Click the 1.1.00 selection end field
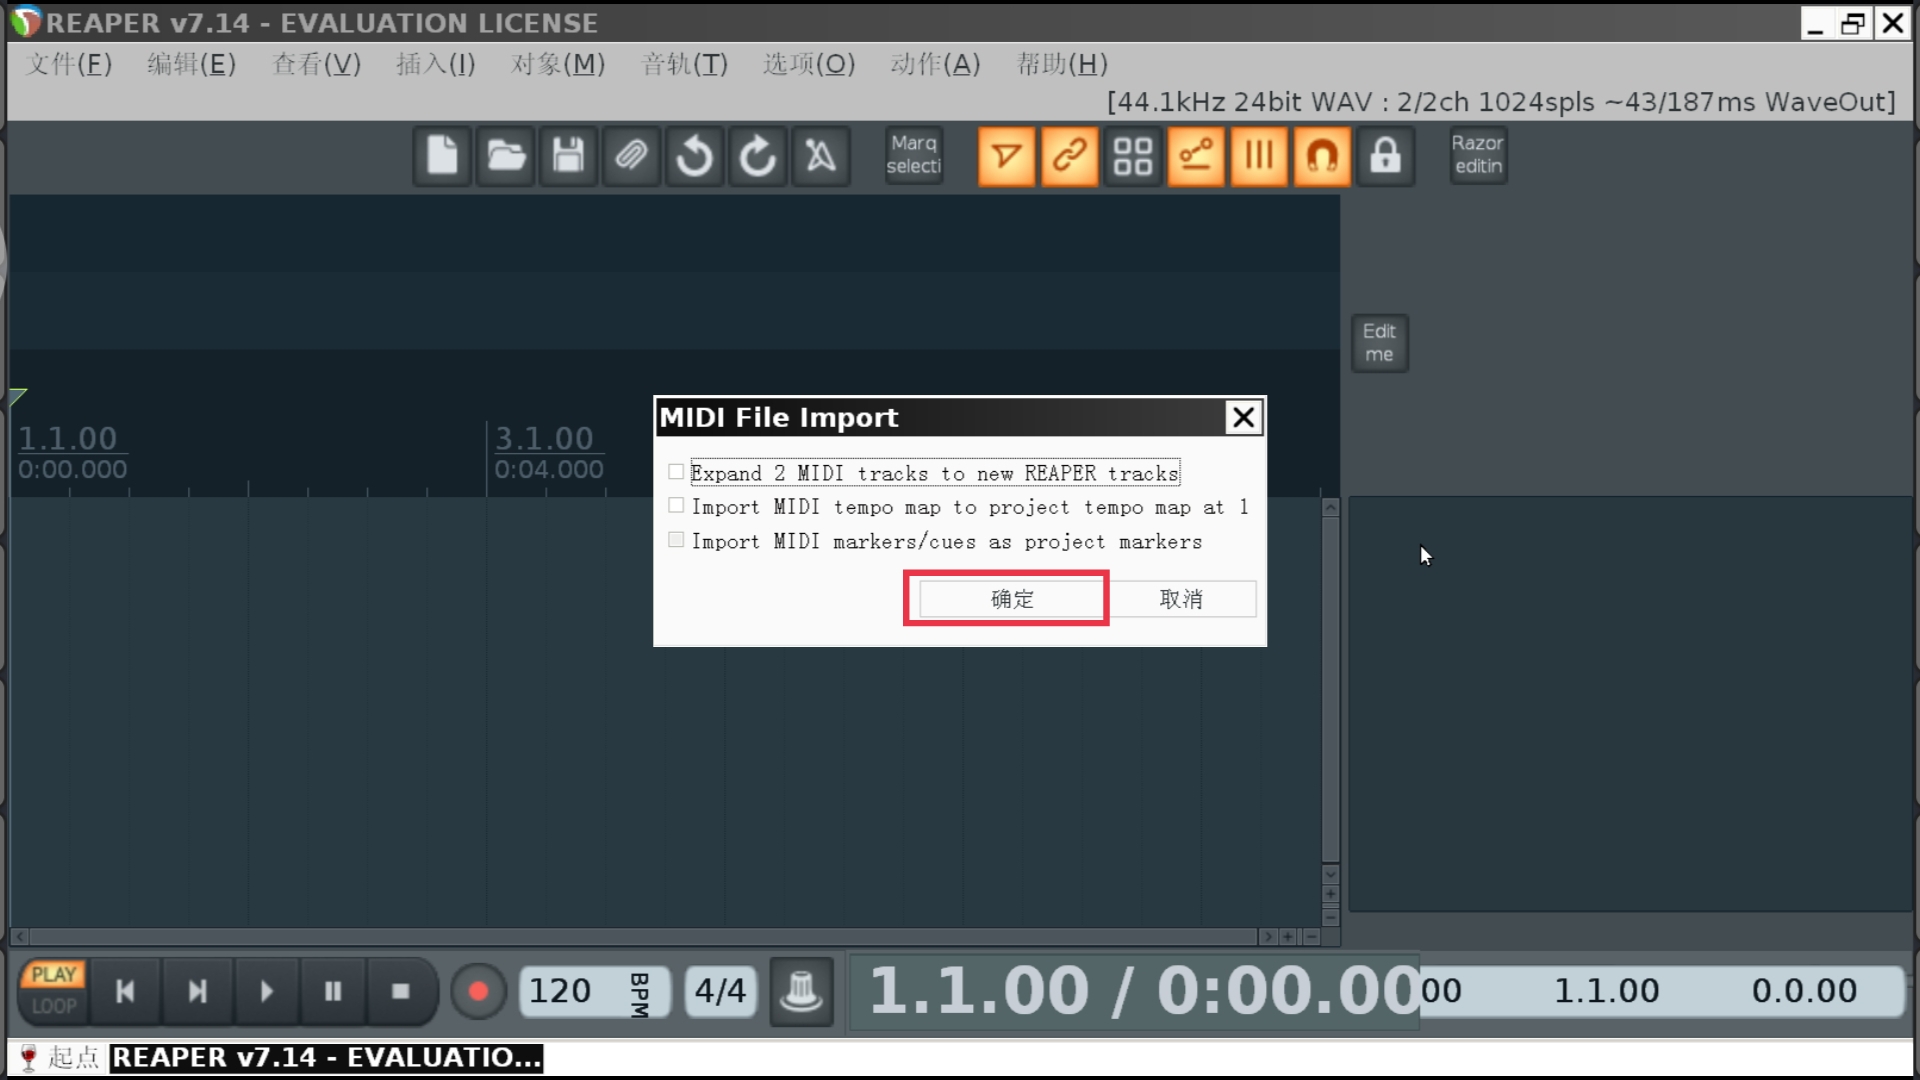 [x=1606, y=991]
